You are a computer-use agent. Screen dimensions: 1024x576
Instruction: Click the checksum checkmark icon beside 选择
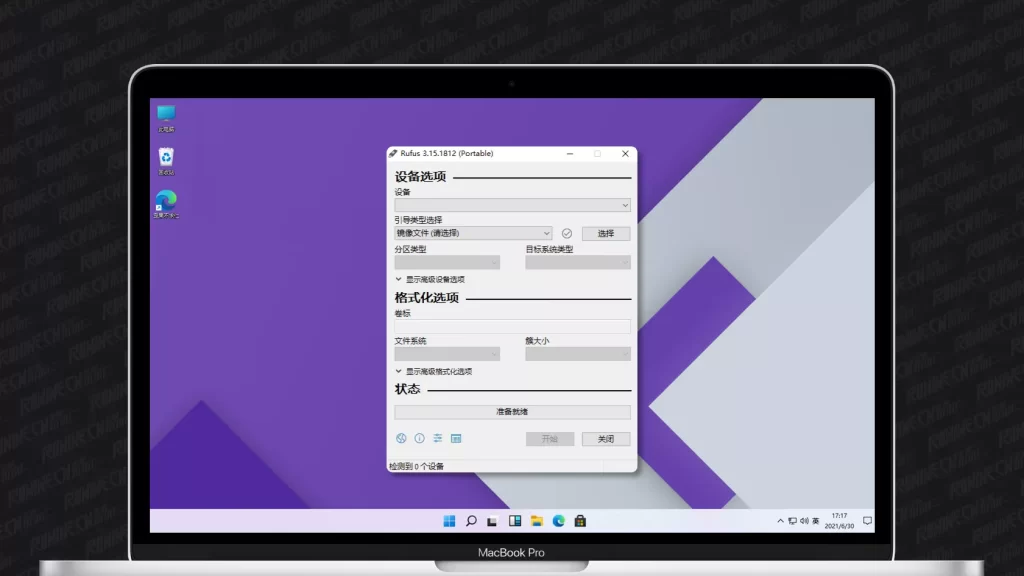[566, 233]
